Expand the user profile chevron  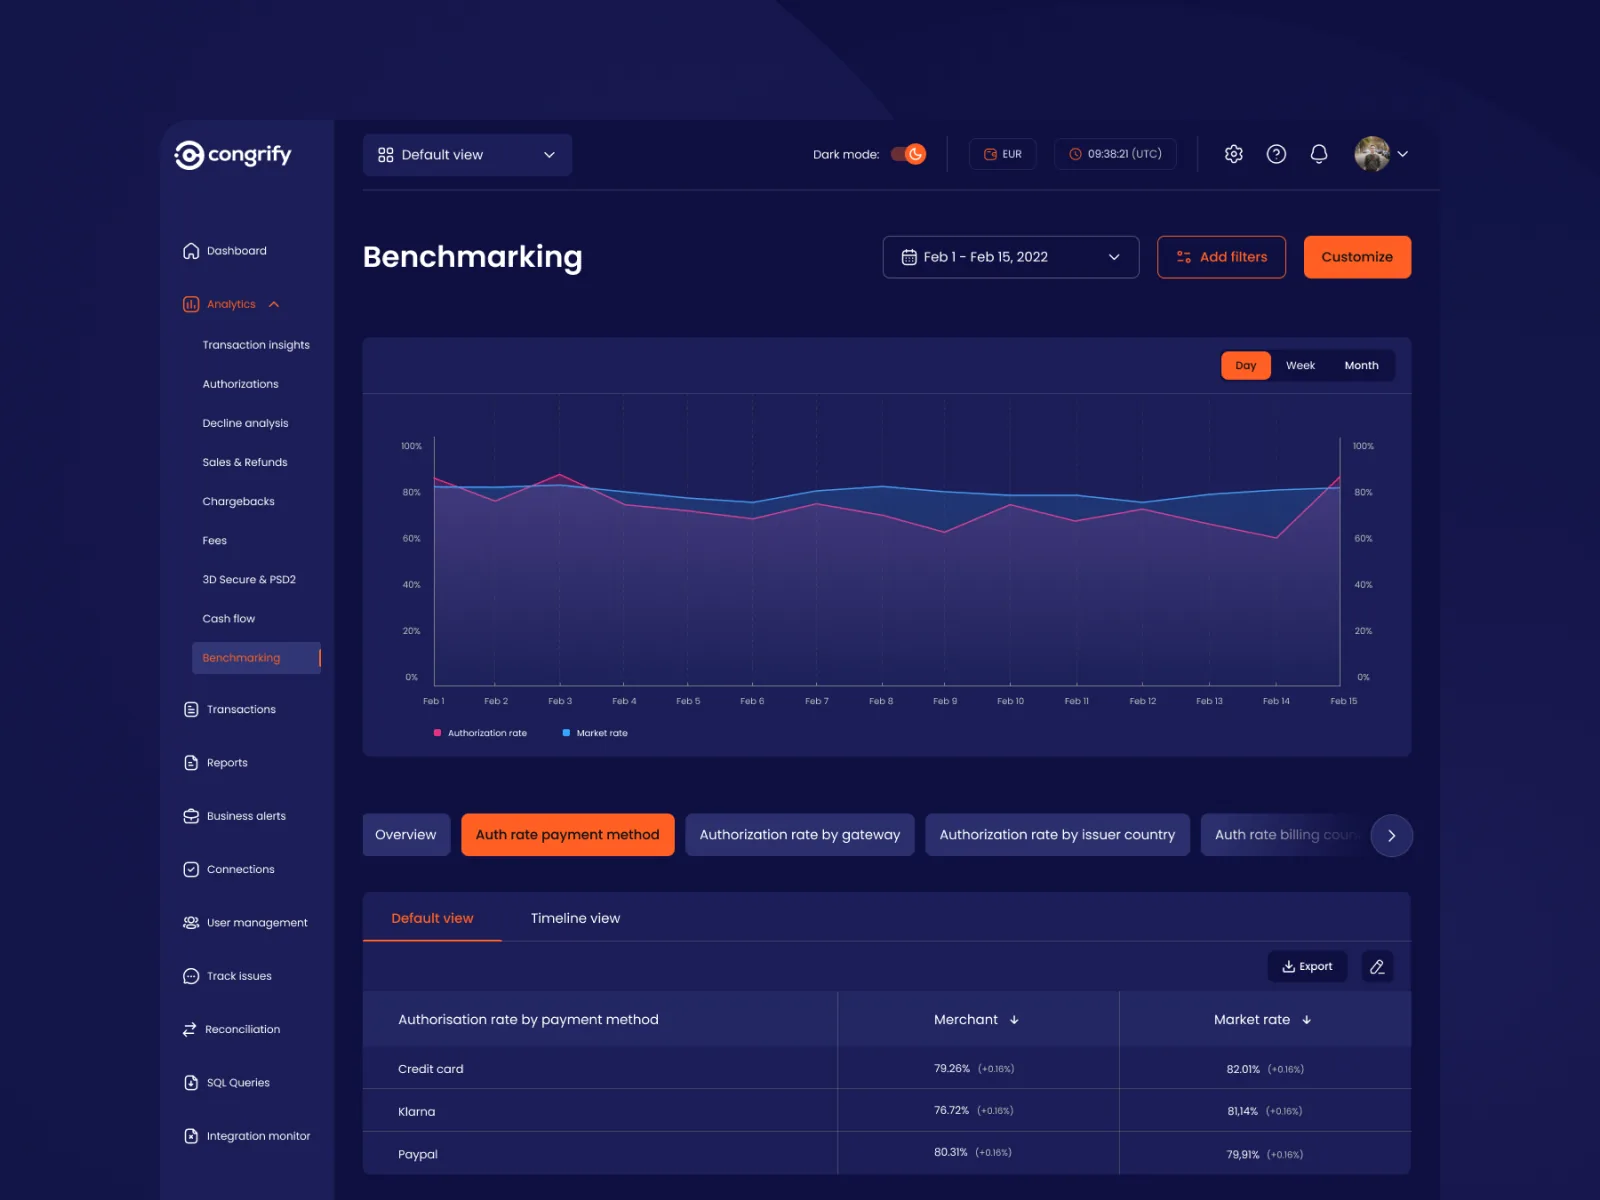pos(1403,154)
